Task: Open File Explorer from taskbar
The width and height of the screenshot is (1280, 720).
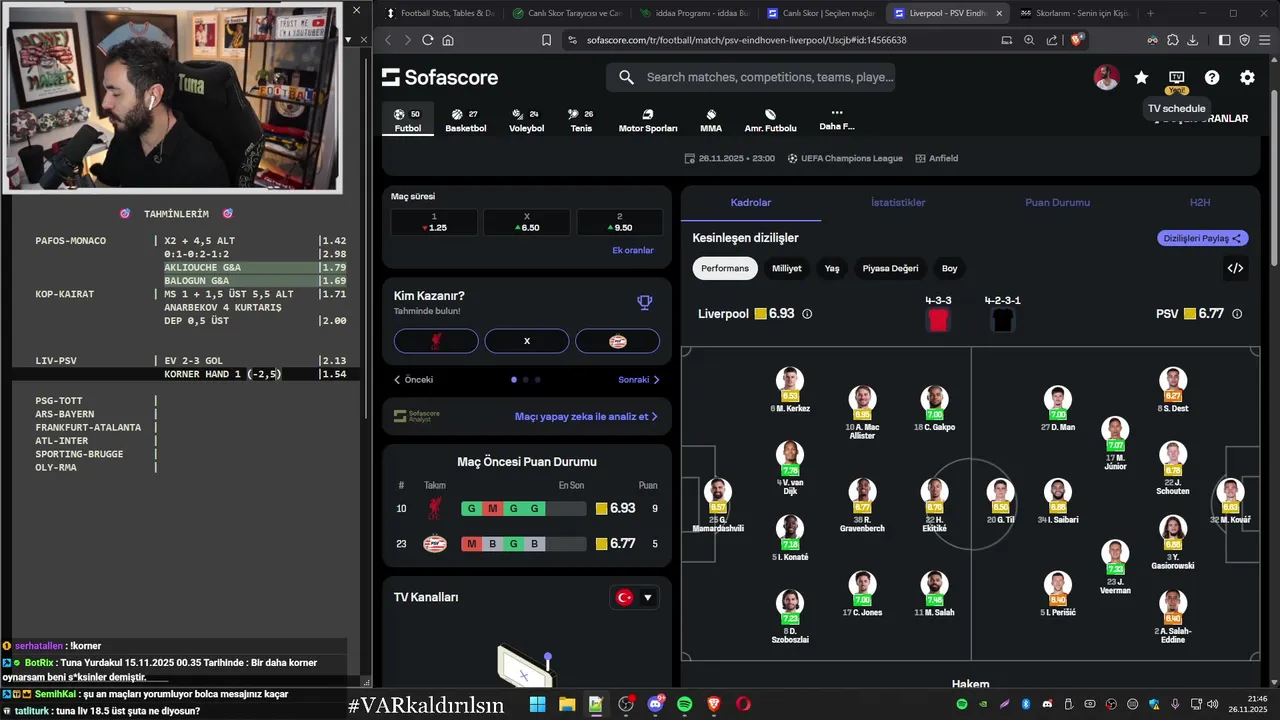Action: (x=566, y=704)
